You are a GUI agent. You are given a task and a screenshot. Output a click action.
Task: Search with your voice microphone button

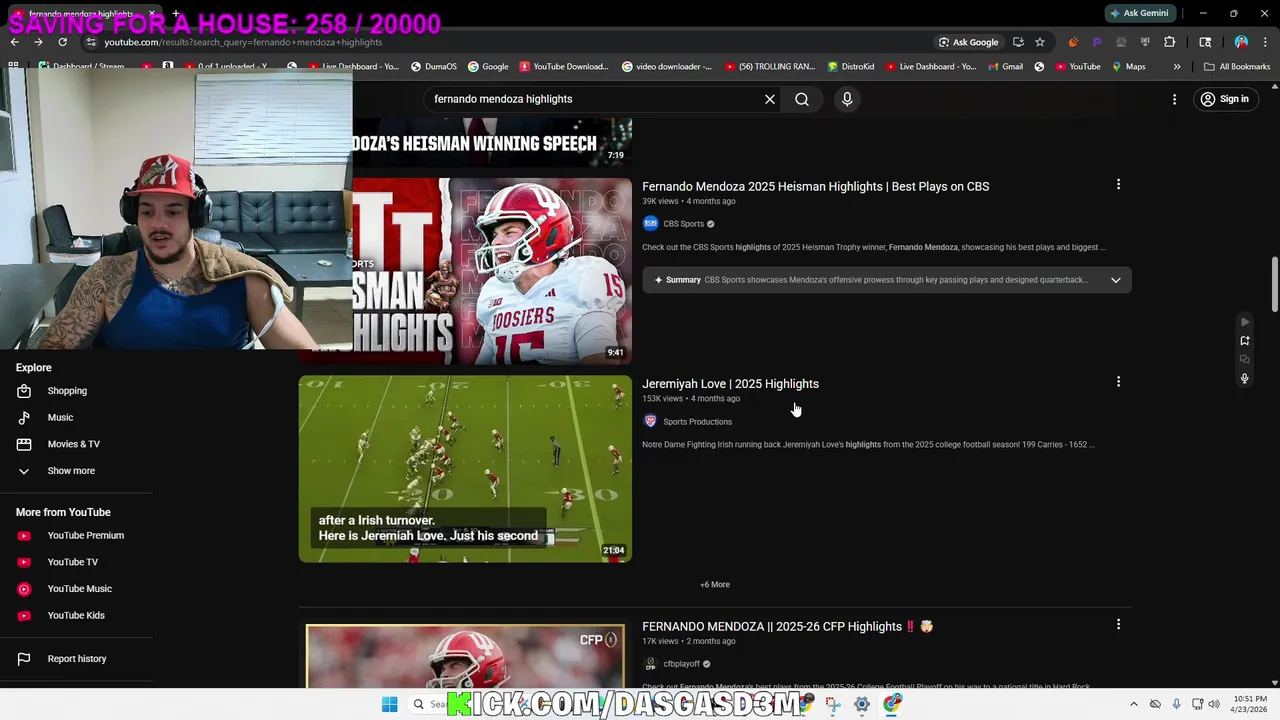tap(847, 99)
